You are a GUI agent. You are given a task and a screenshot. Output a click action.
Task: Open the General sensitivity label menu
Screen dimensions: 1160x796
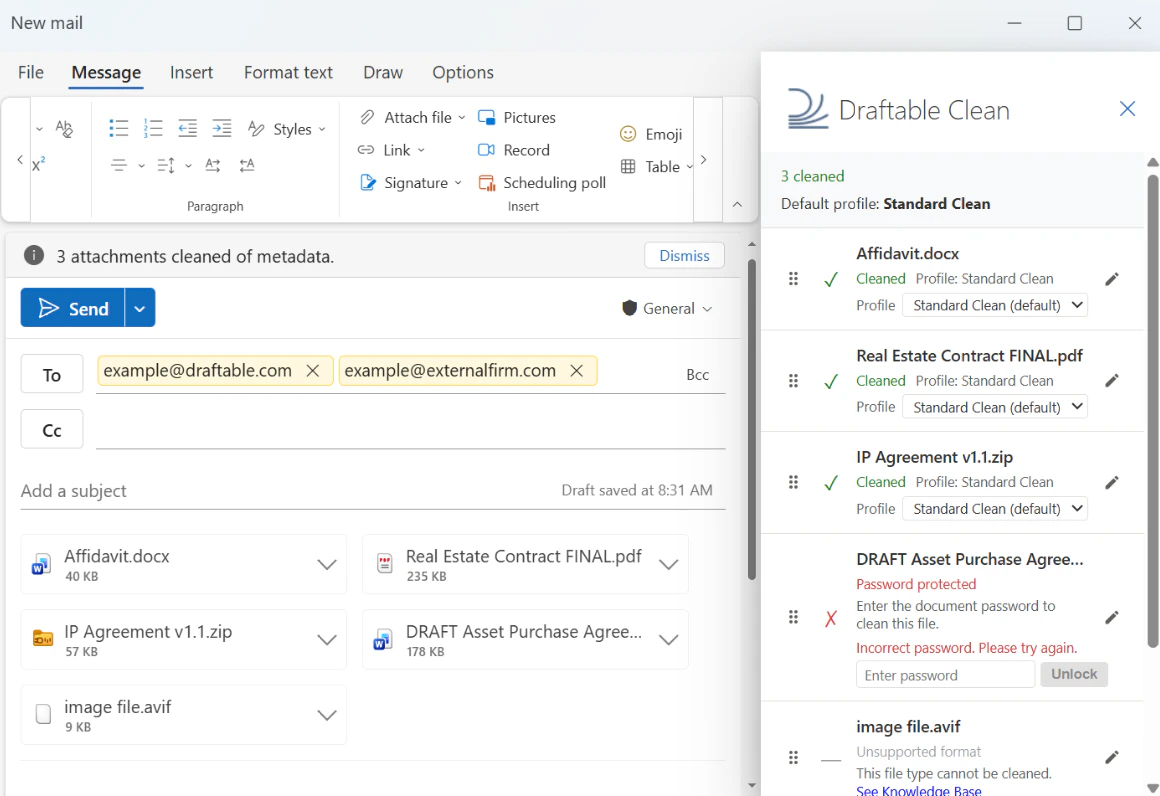click(667, 308)
